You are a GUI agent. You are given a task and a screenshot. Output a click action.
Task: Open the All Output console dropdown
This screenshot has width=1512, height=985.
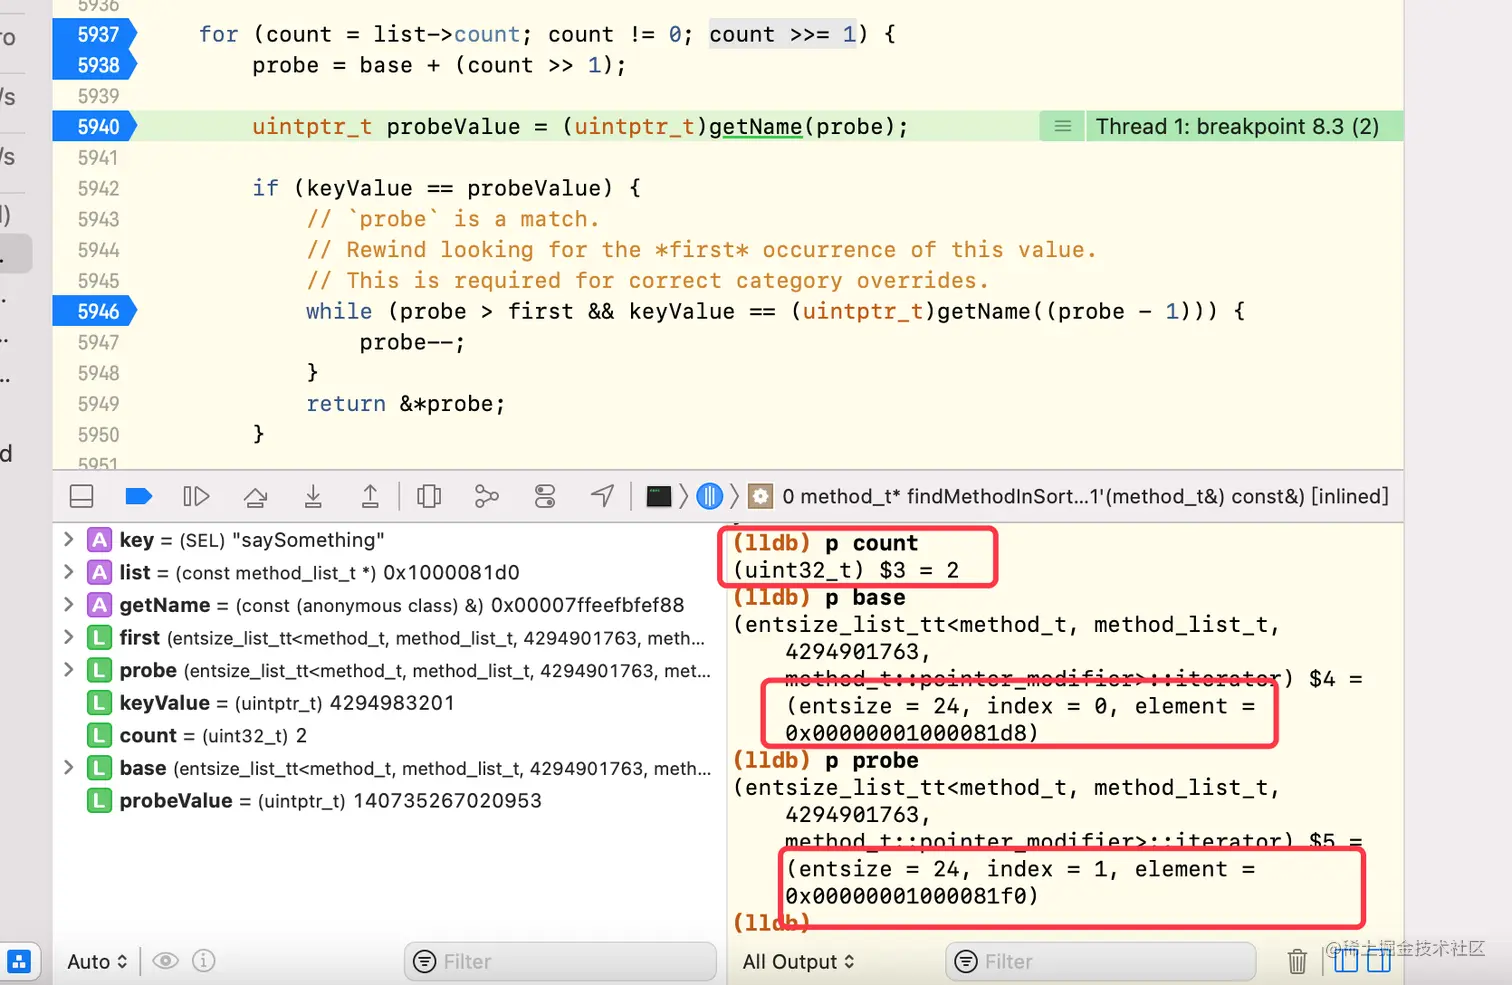[798, 962]
